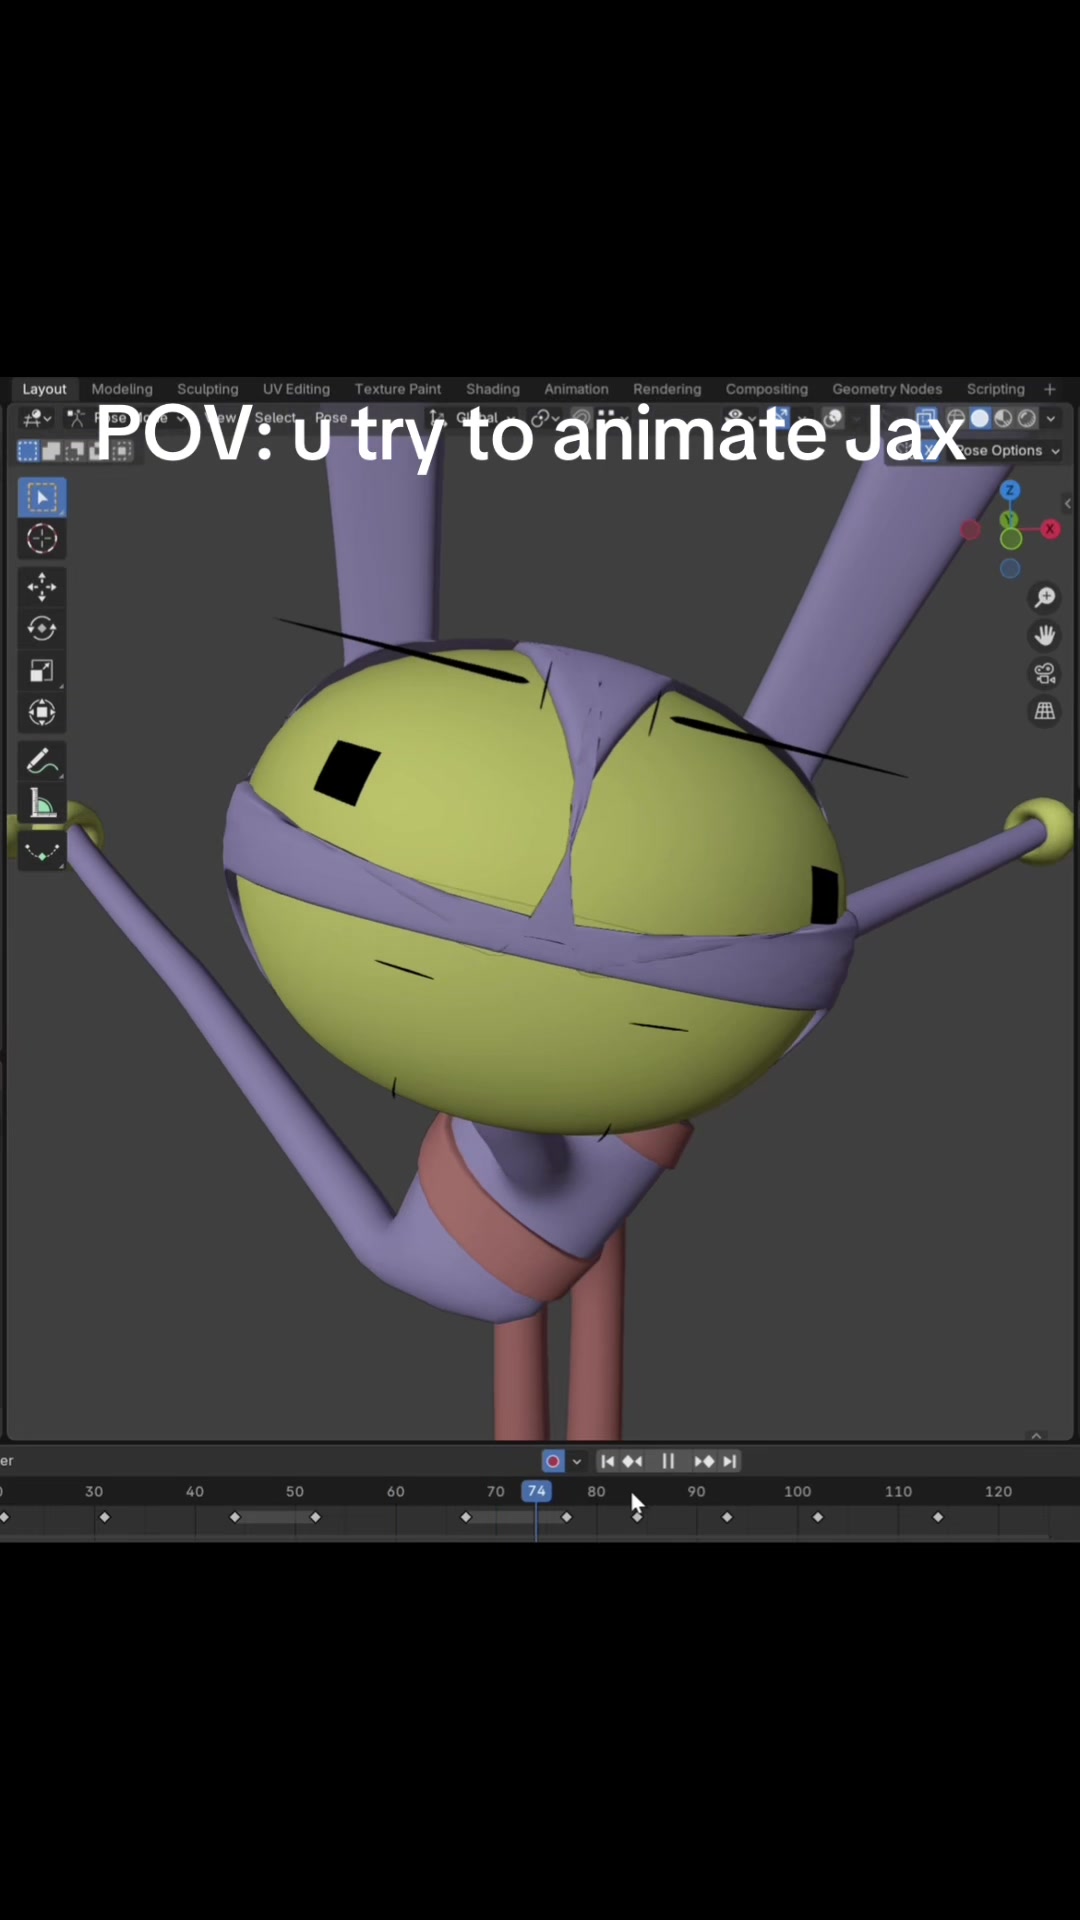Enable solid viewport shading
This screenshot has width=1080, height=1920.
click(x=980, y=418)
